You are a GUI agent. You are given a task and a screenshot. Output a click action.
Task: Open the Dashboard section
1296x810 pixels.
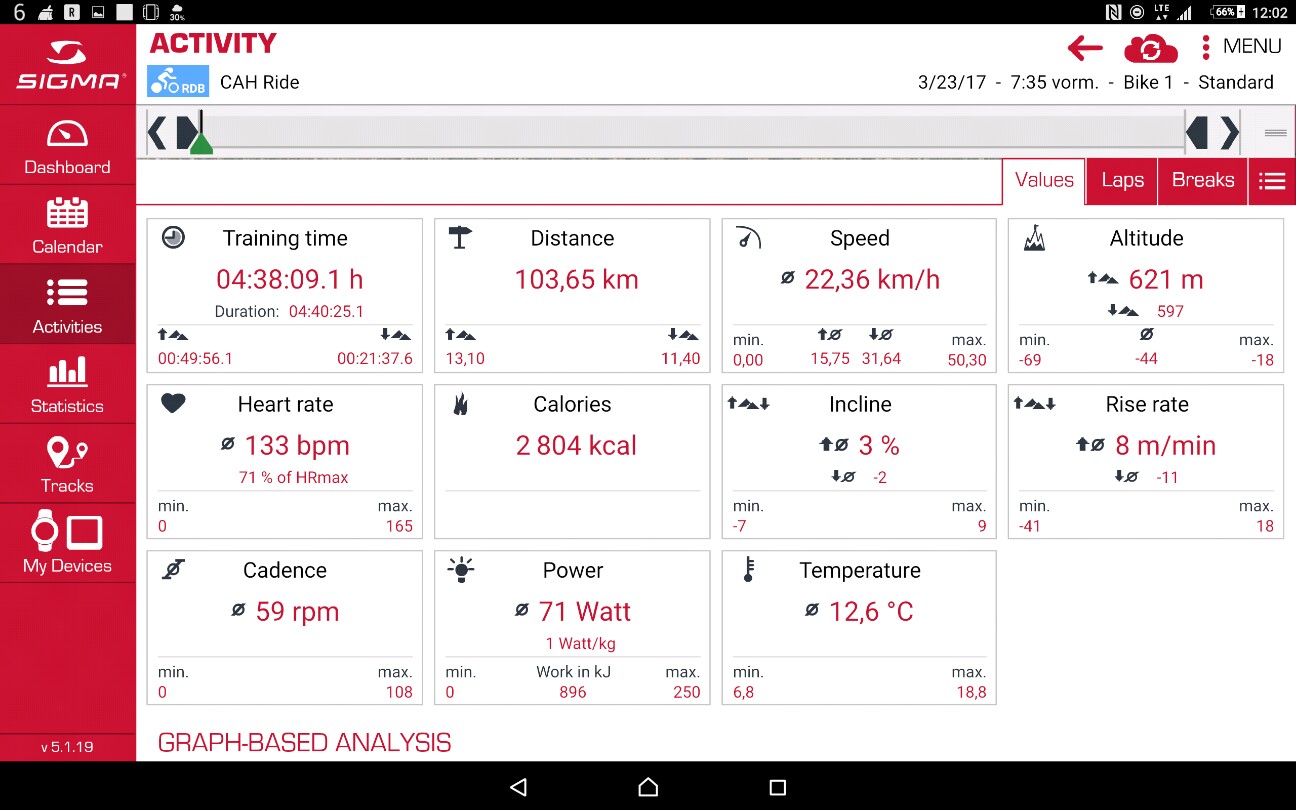67,145
